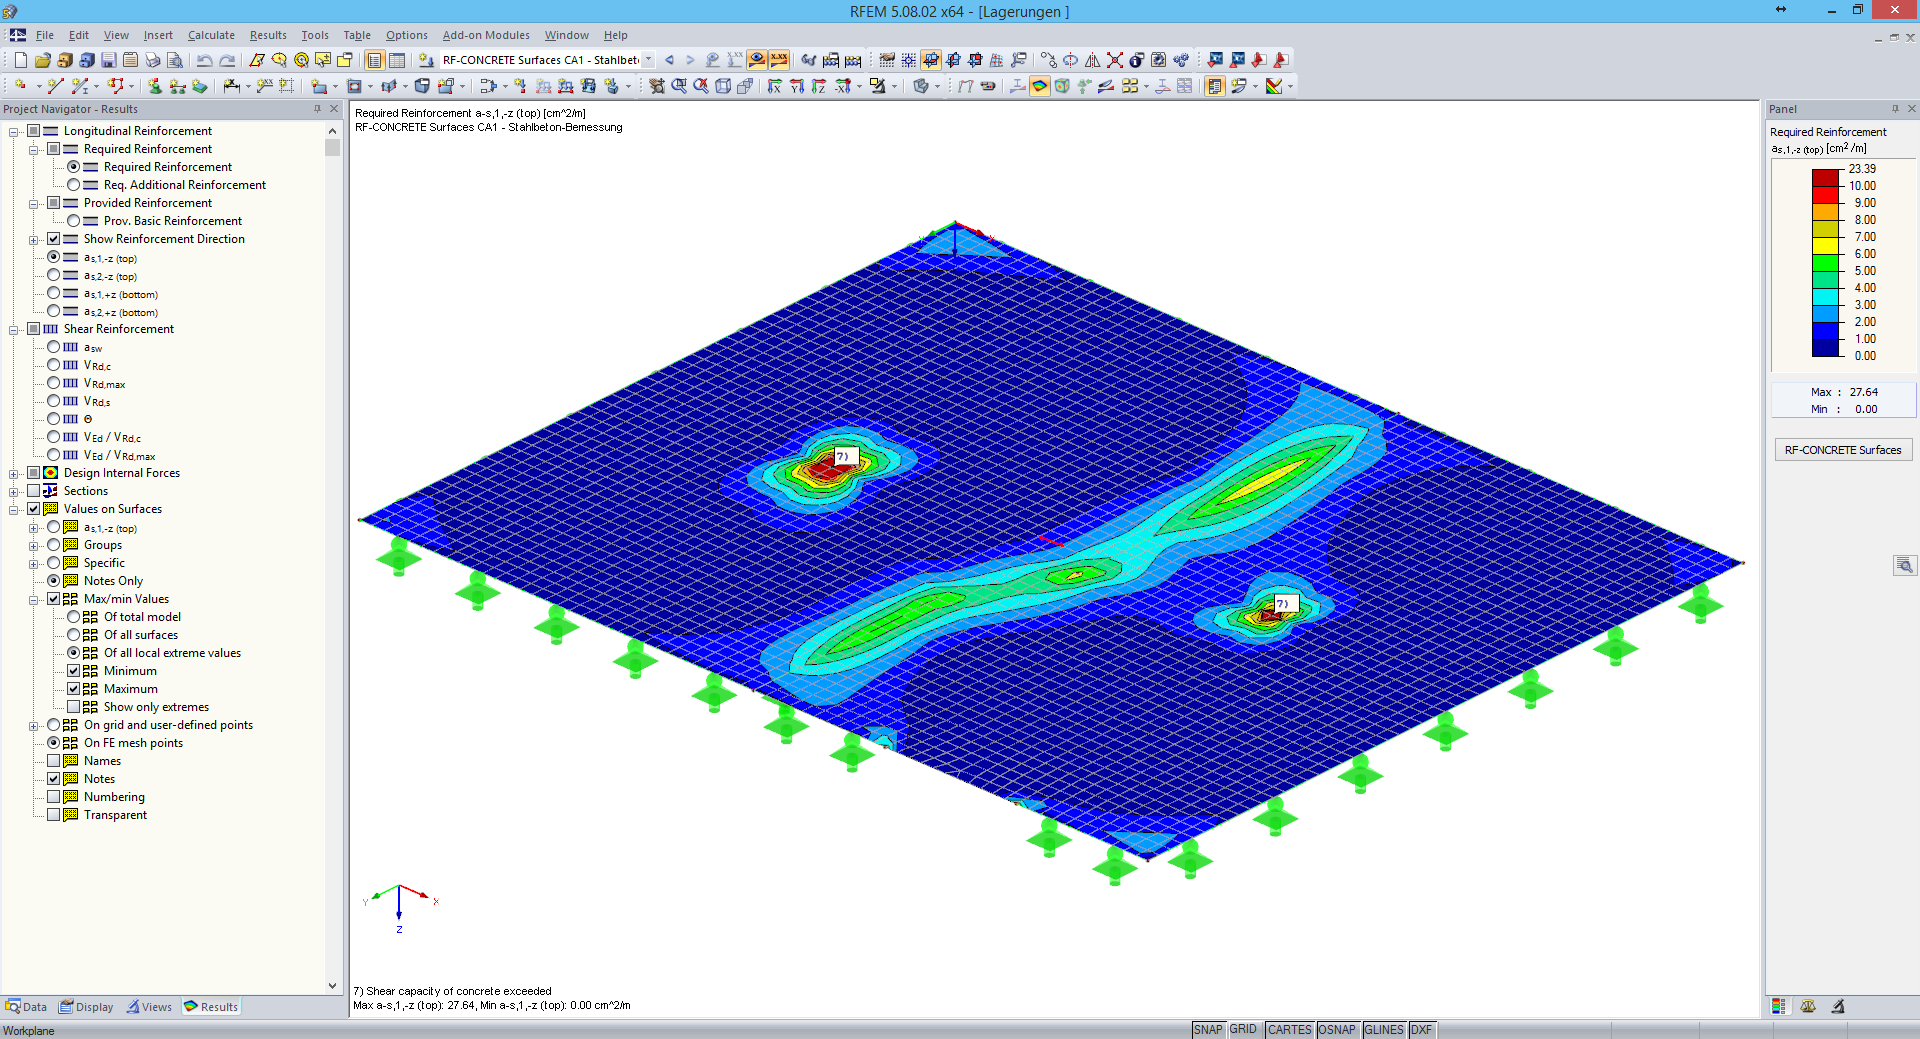This screenshot has width=1920, height=1039.
Task: Click the new line tool icon
Action: (x=56, y=86)
